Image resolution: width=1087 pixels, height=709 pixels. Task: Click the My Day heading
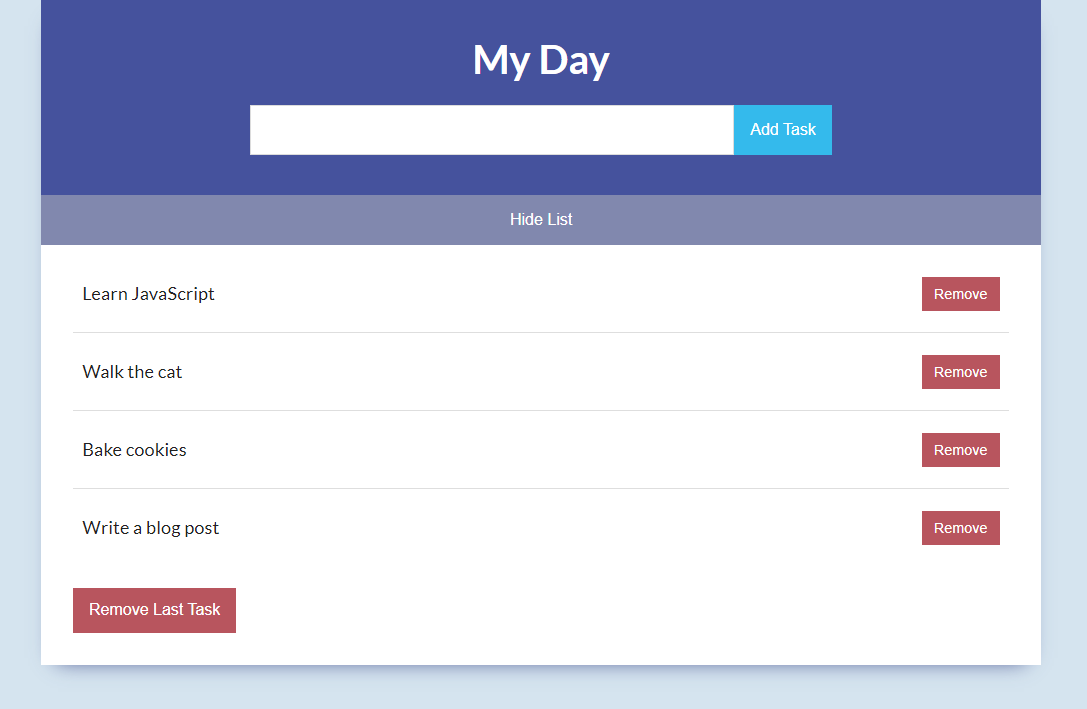541,60
